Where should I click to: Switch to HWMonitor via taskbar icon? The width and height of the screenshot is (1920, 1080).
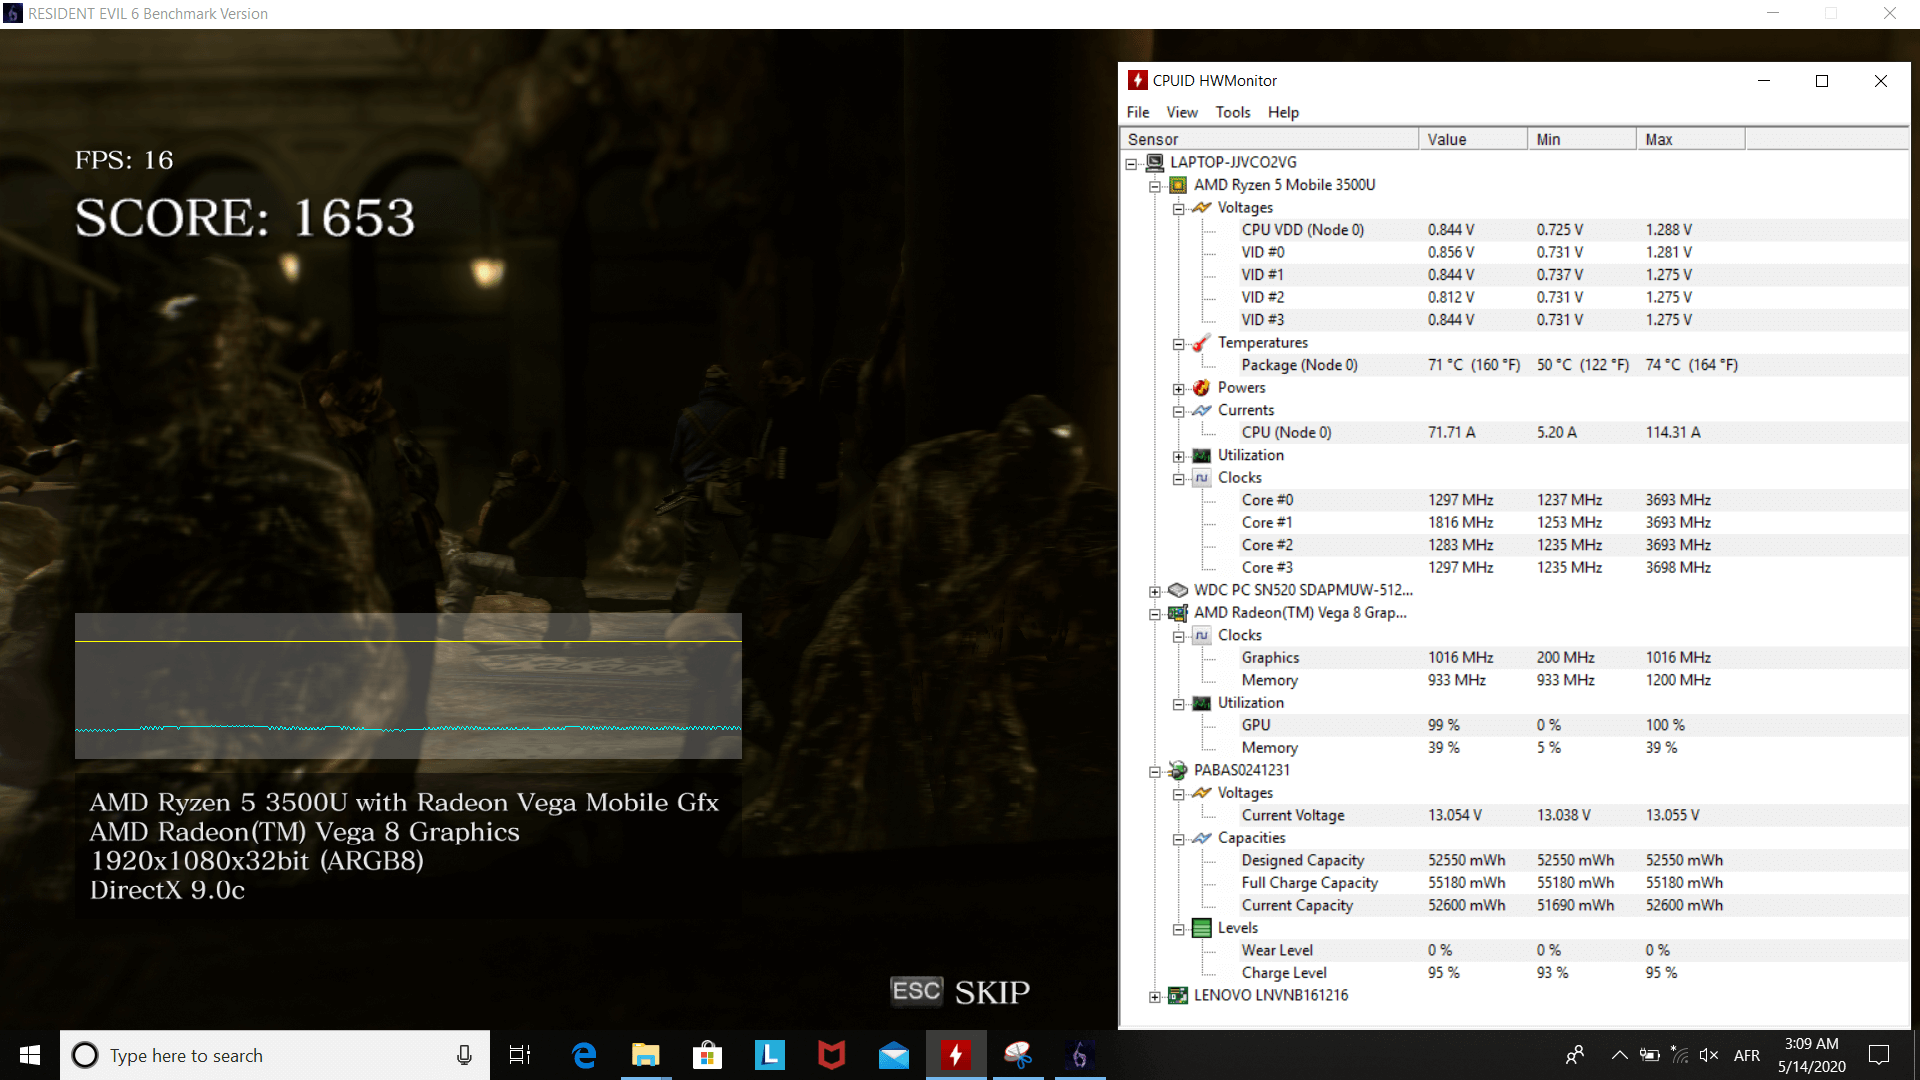(x=956, y=1055)
